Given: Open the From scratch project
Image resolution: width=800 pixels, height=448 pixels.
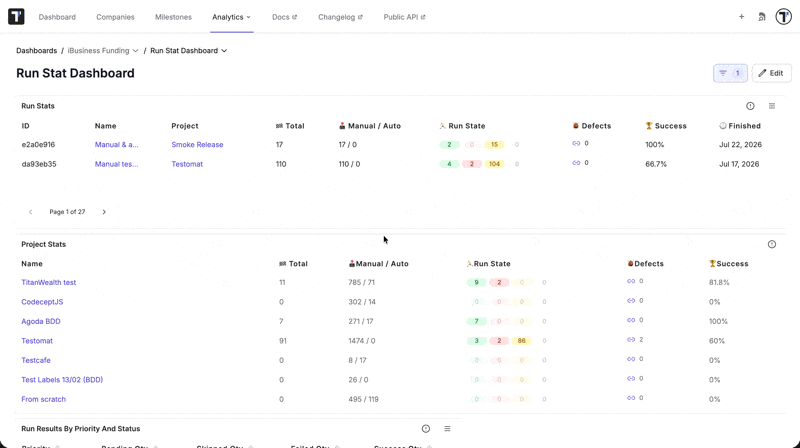Looking at the screenshot, I should 43,399.
